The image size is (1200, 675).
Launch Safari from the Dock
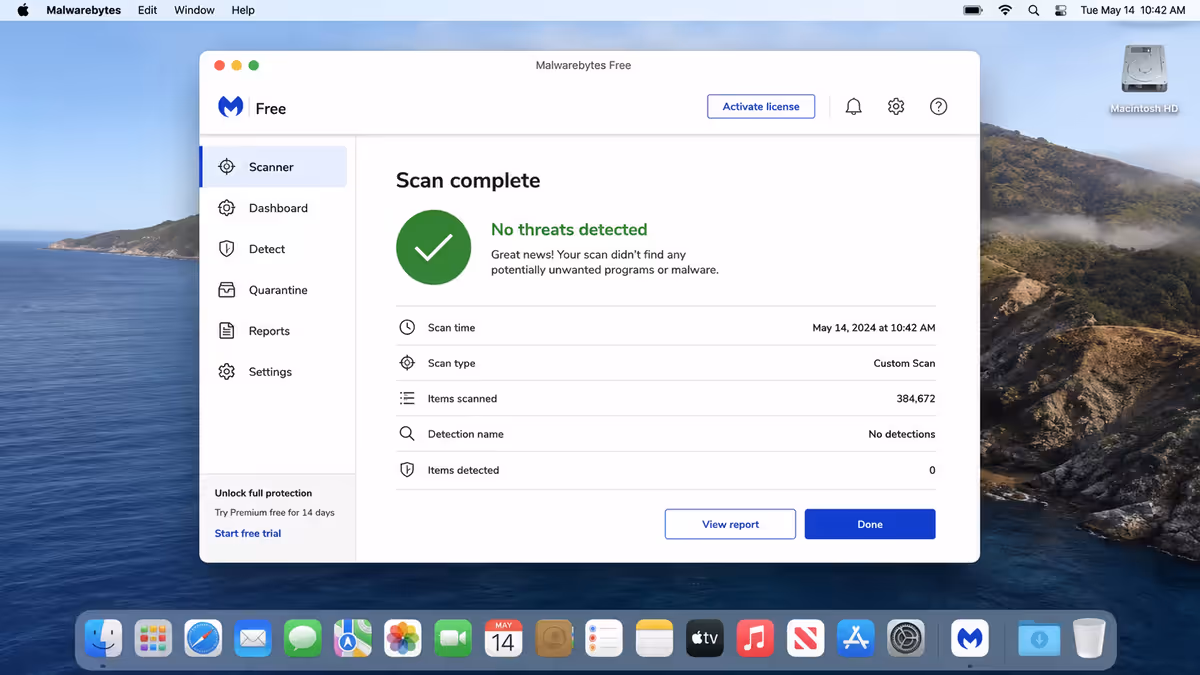click(x=203, y=638)
